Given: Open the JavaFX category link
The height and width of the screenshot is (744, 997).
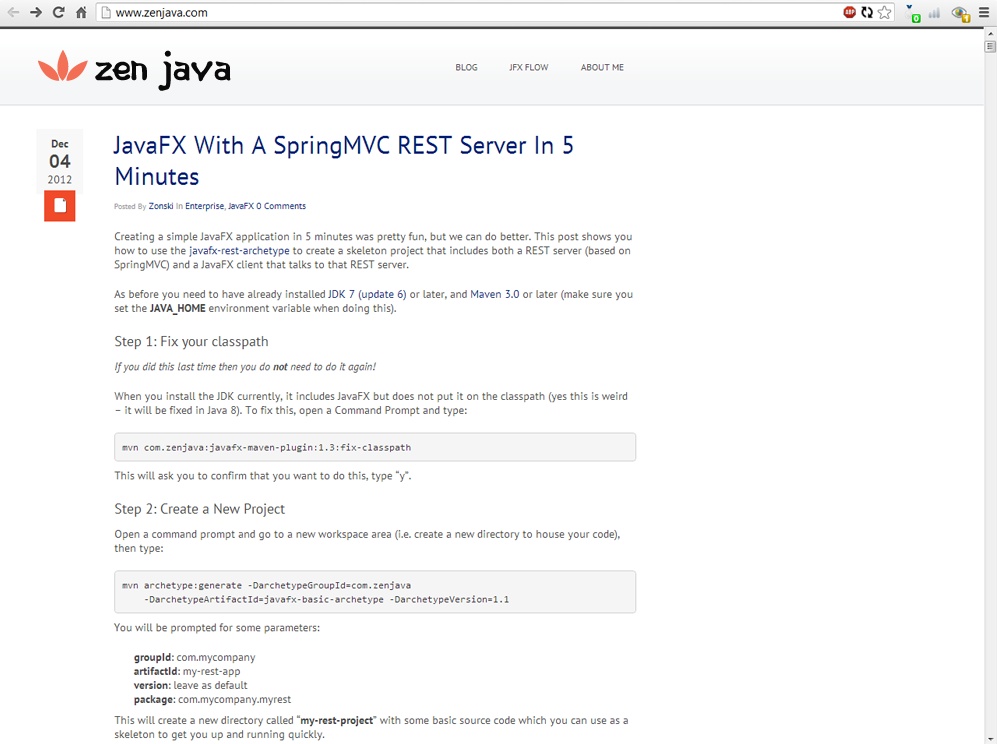Looking at the screenshot, I should 240,206.
